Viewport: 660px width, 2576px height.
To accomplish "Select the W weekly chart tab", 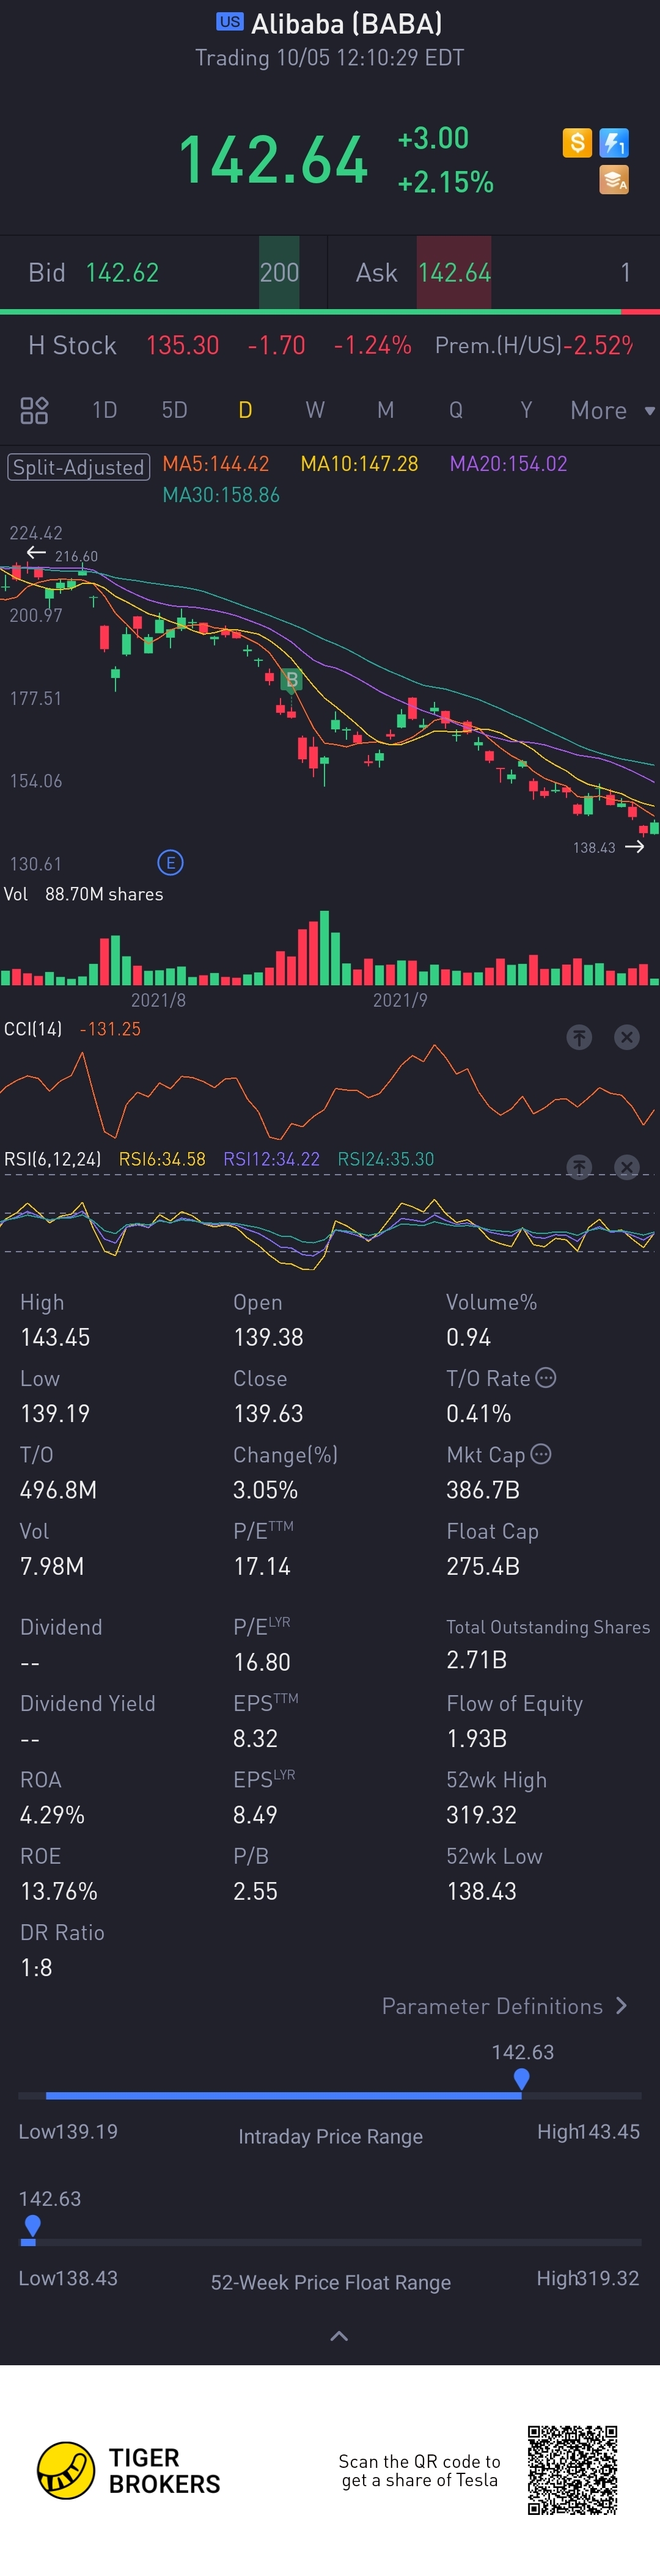I will 315,410.
